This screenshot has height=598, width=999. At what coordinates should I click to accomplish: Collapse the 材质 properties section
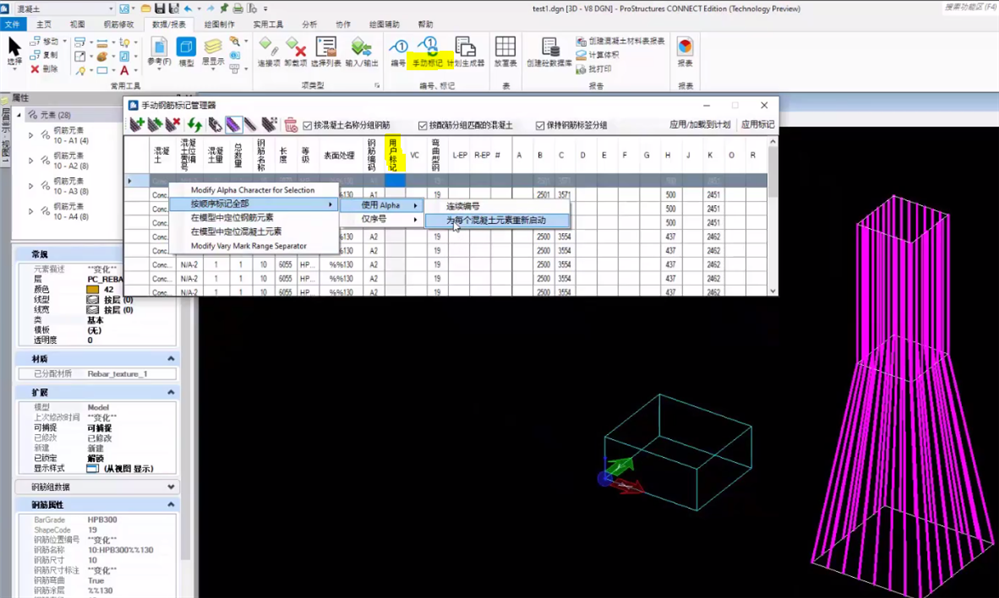click(x=171, y=359)
